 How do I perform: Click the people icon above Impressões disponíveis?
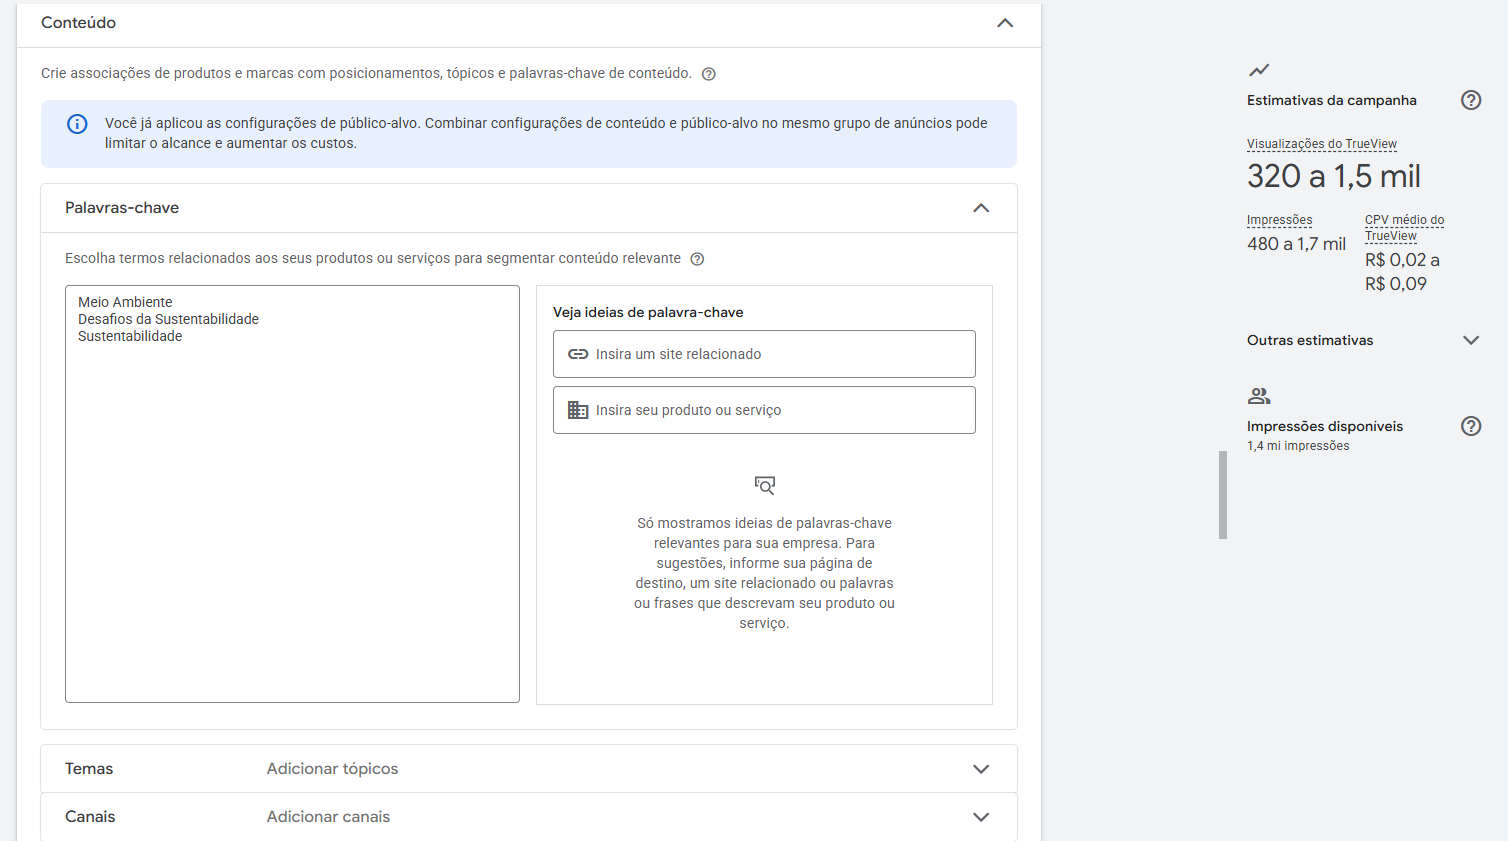[1259, 396]
